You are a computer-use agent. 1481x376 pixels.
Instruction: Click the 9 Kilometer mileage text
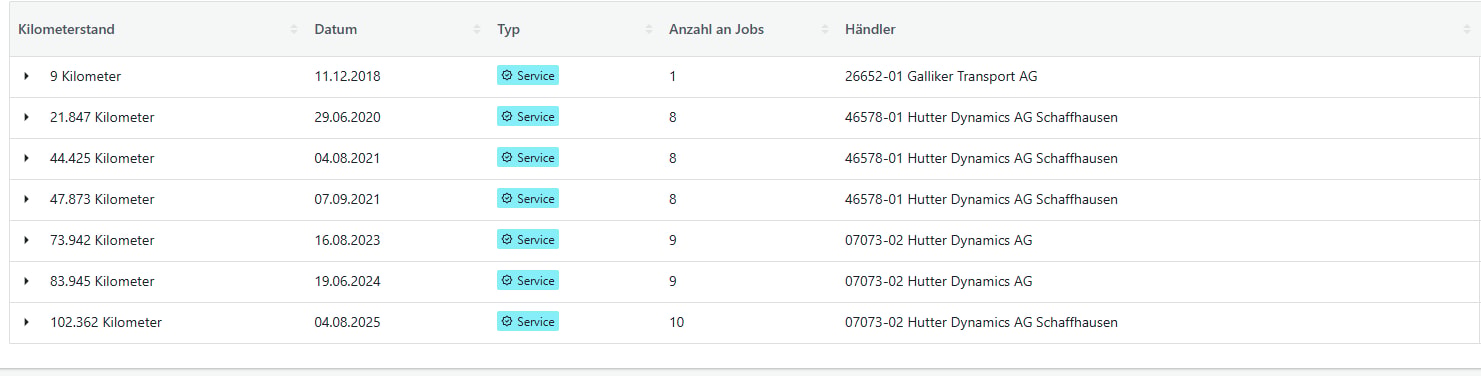click(x=85, y=76)
